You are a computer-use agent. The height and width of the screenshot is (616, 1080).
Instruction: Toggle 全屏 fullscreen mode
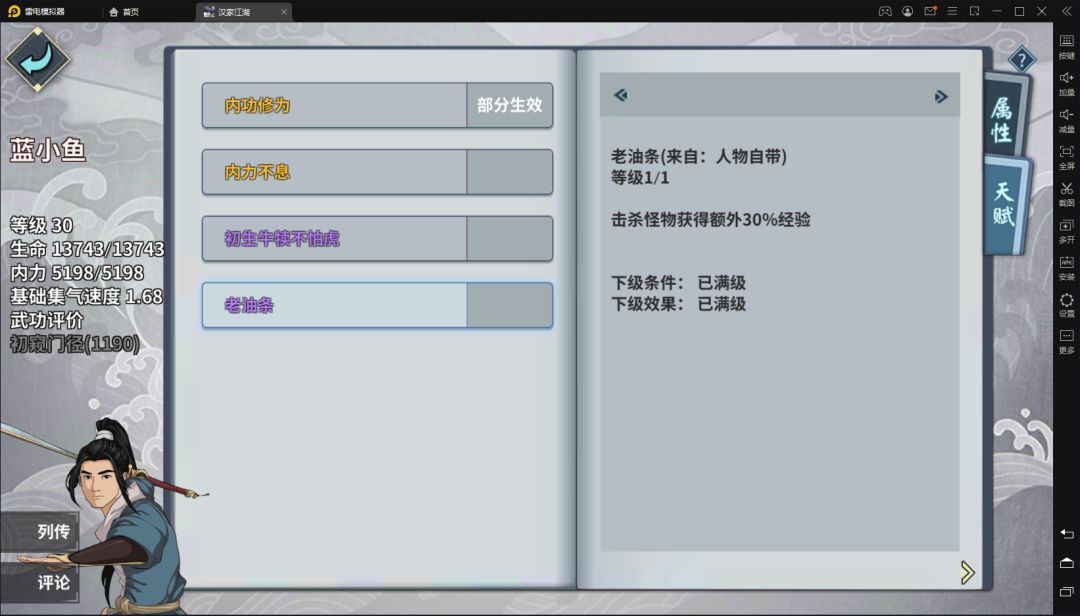click(1066, 157)
